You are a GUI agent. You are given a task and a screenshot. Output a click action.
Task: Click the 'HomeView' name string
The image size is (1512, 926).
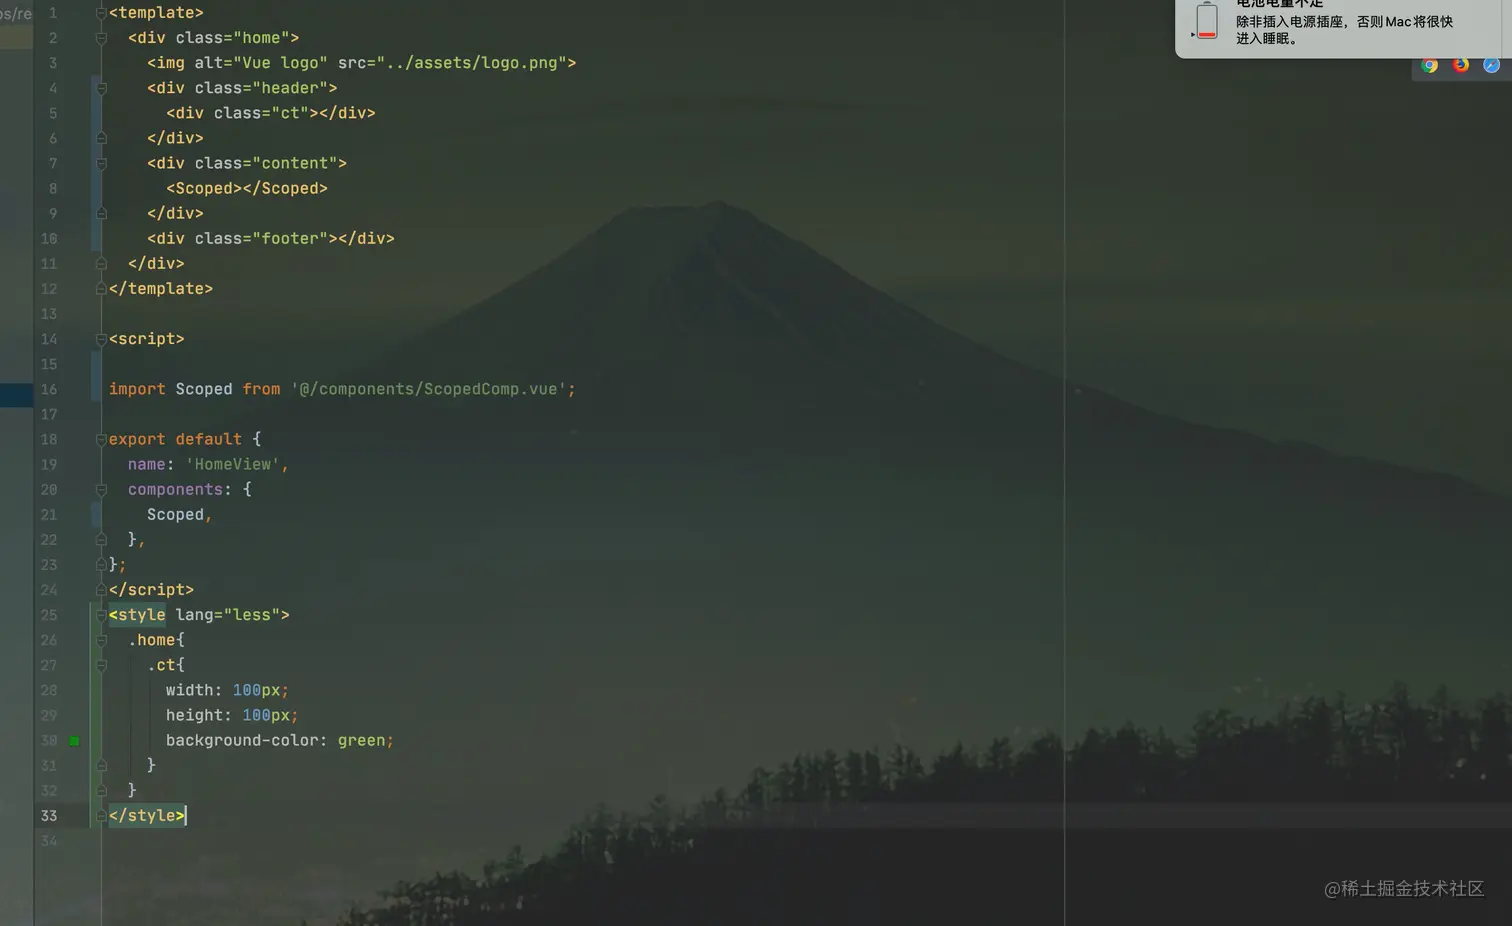point(233,464)
